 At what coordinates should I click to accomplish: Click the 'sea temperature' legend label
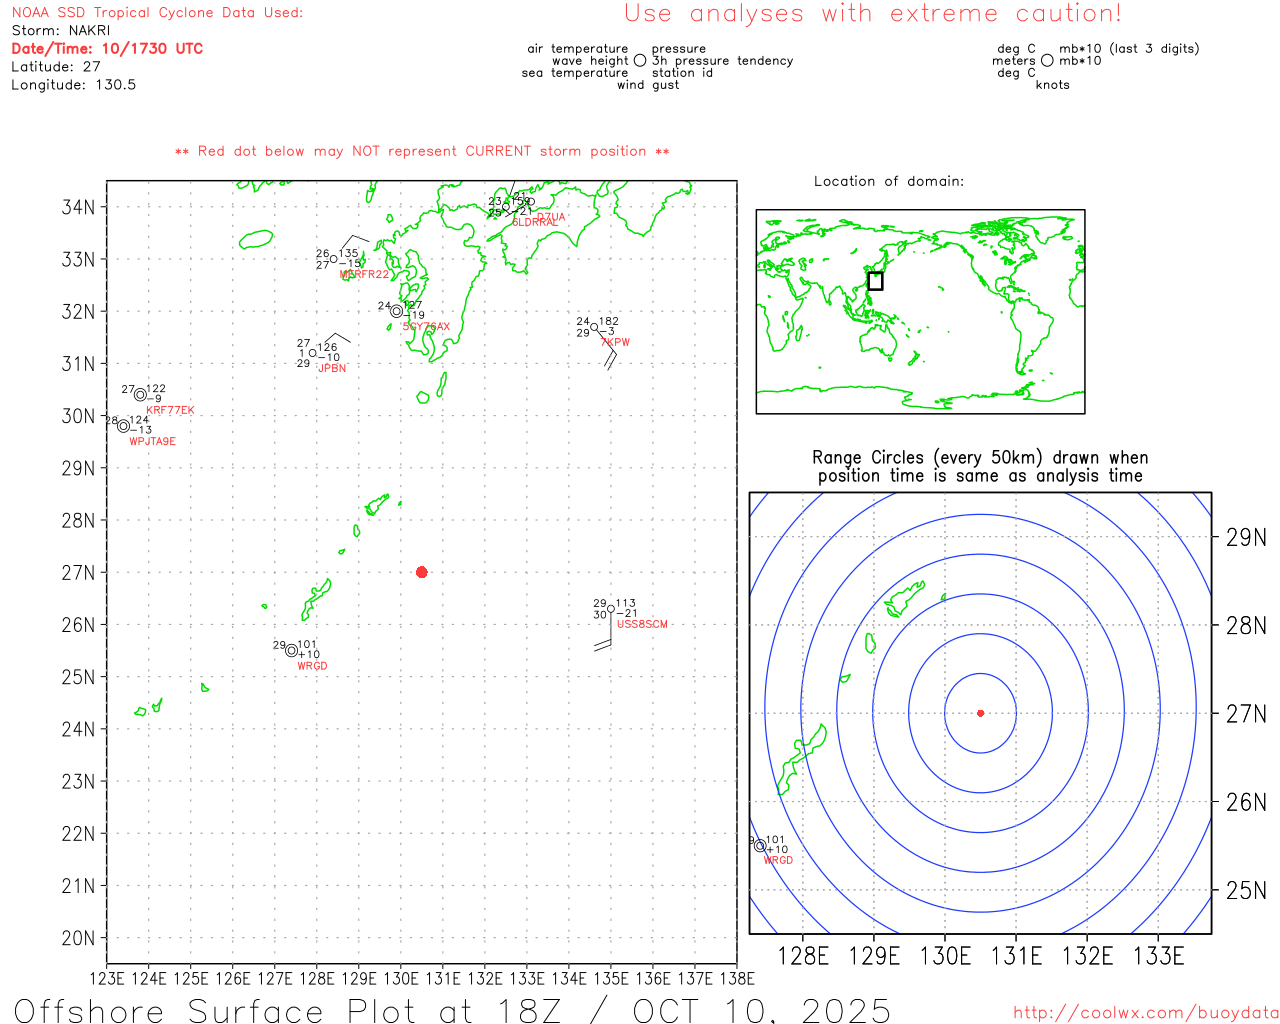(575, 72)
